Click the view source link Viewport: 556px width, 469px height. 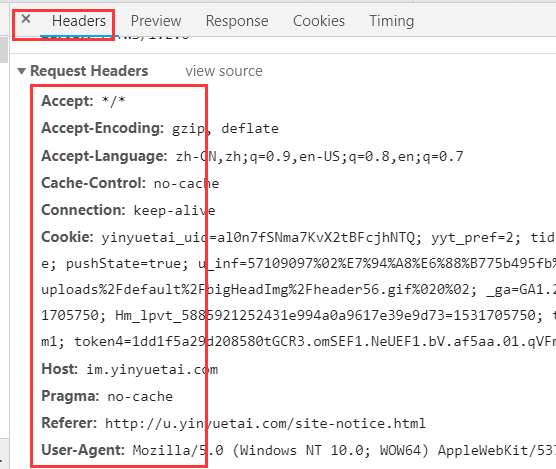(x=224, y=71)
